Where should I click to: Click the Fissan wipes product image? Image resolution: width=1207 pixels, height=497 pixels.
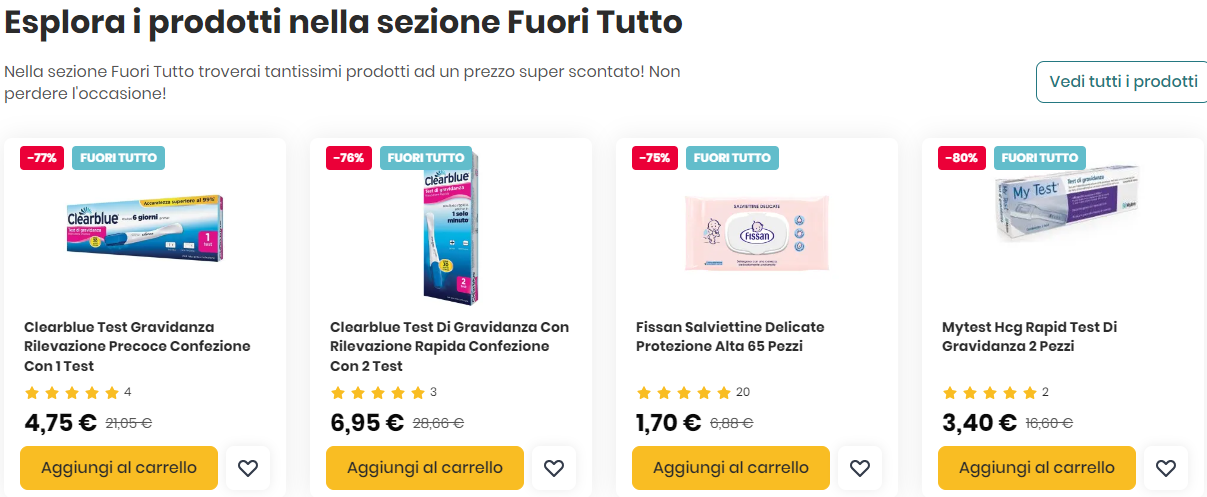pyautogui.click(x=757, y=232)
